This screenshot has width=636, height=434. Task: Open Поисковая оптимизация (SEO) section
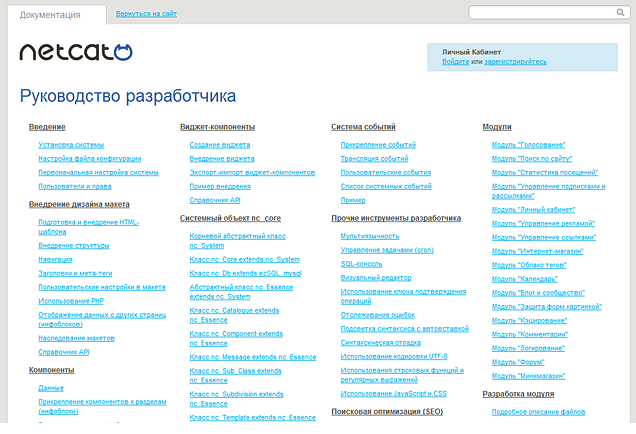pyautogui.click(x=386, y=411)
